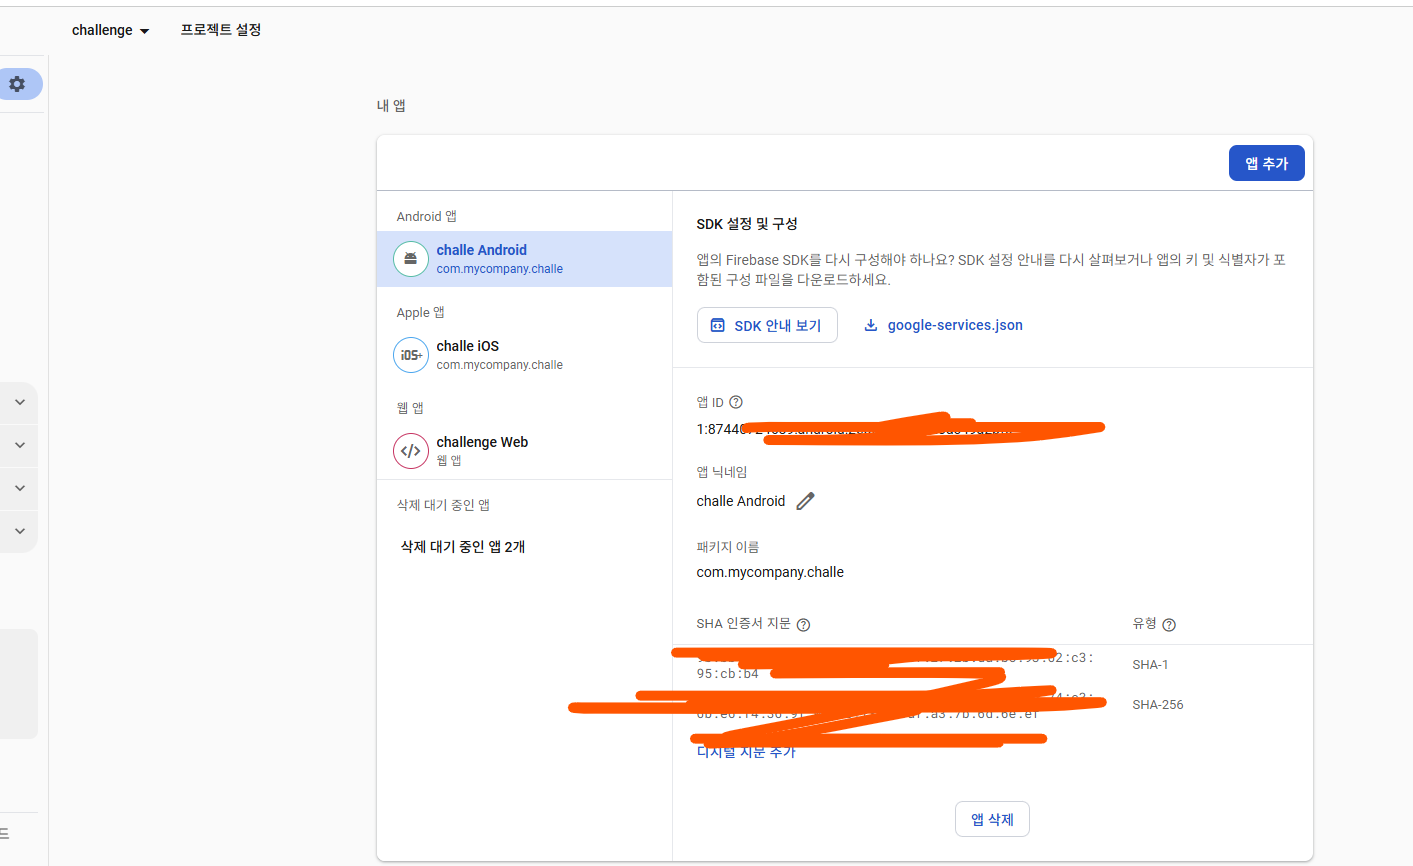Click the SDK 안내 보기 button
The image size is (1413, 866).
(767, 325)
